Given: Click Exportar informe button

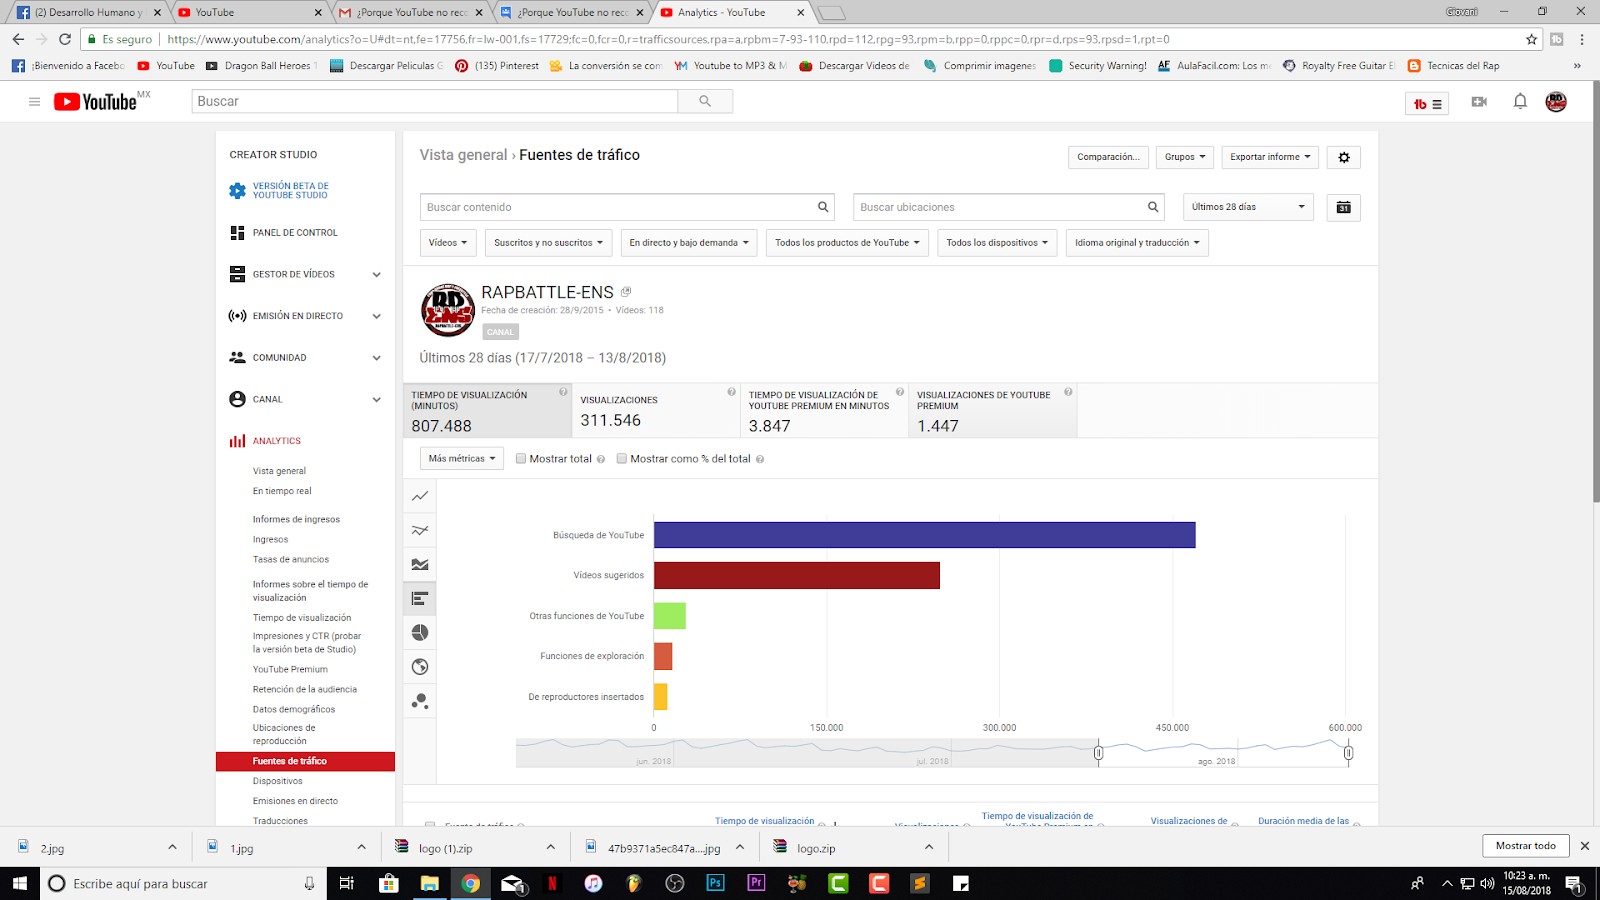Looking at the screenshot, I should (x=1270, y=157).
